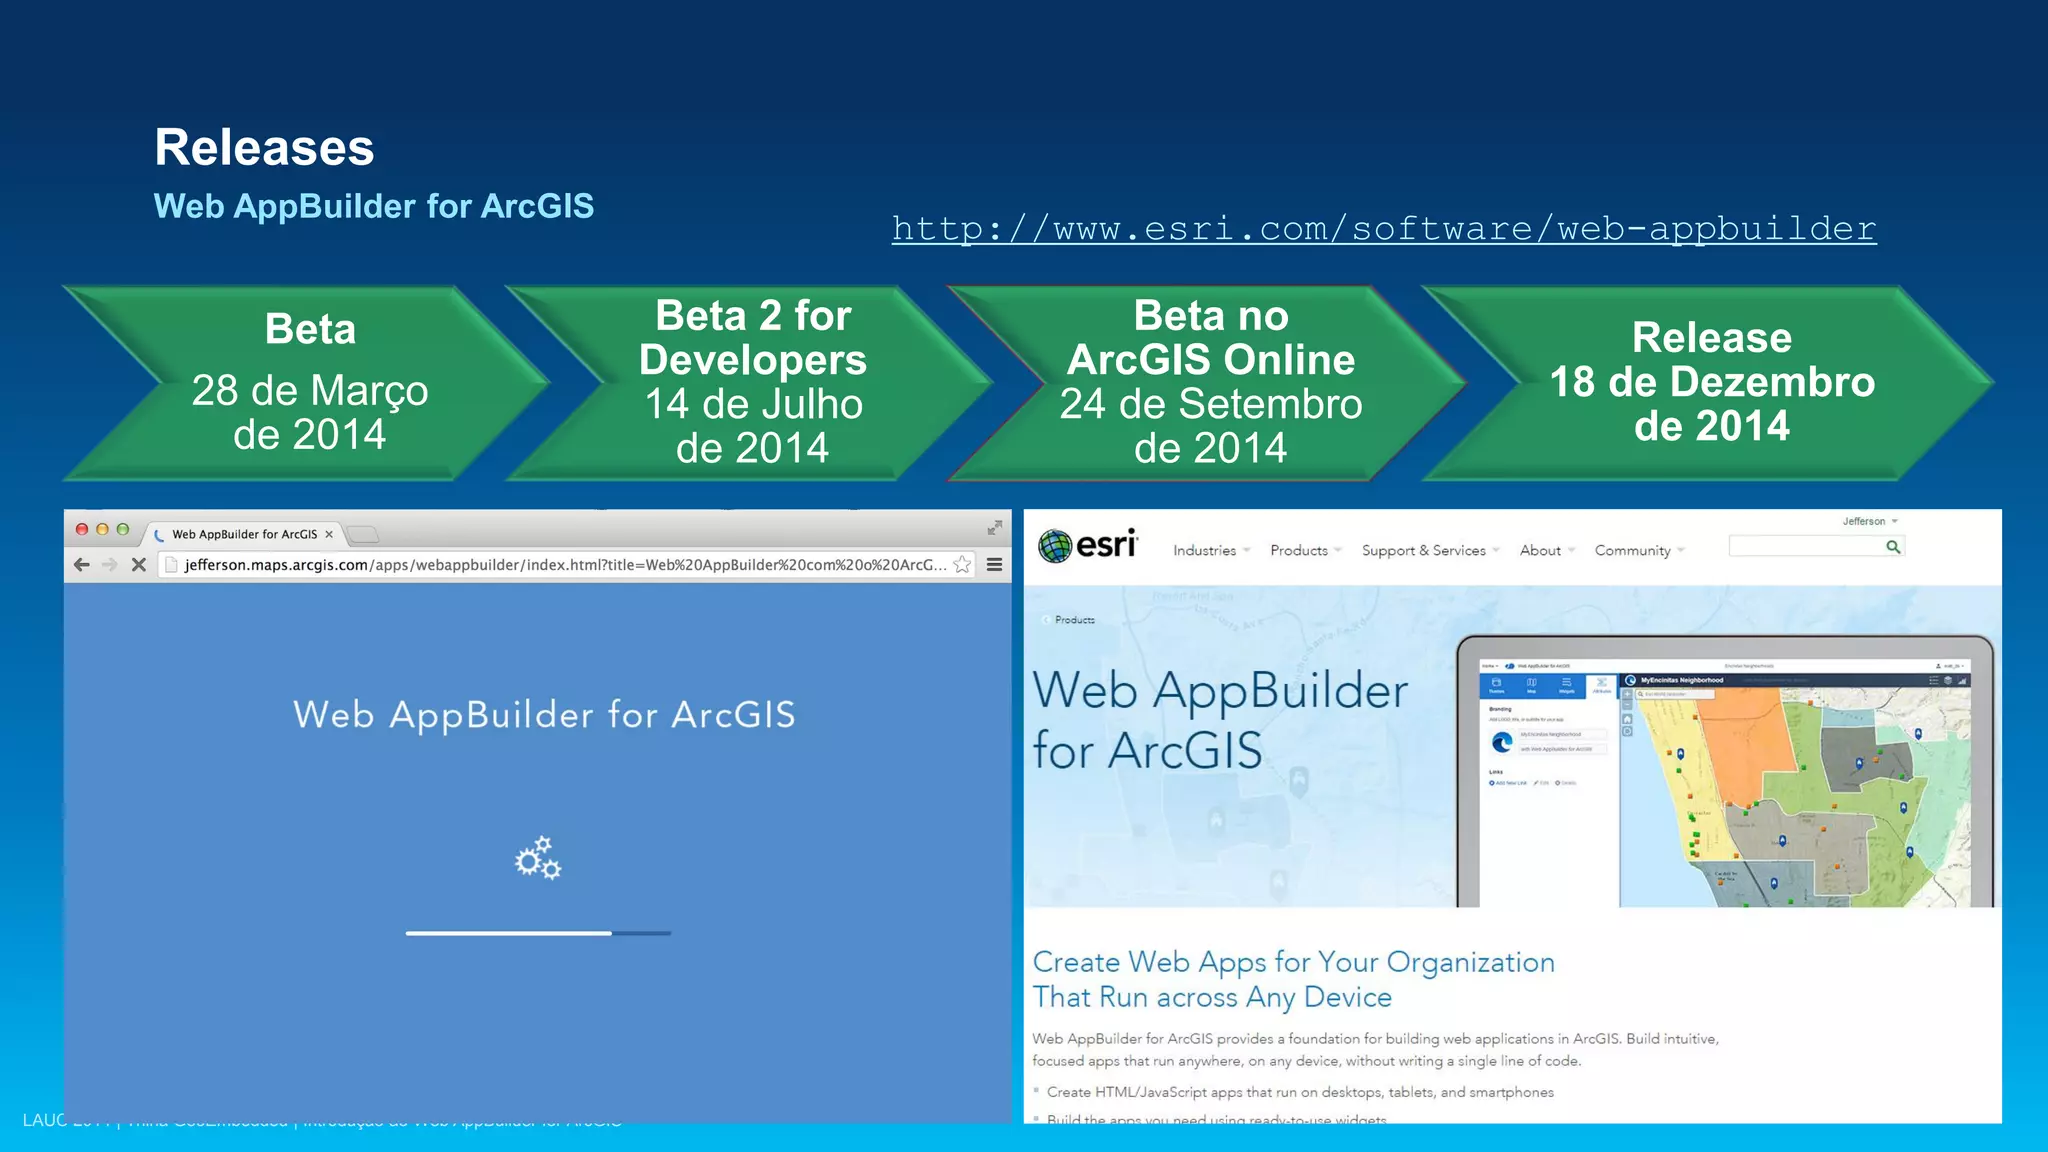This screenshot has height=1152, width=2048.
Task: Expand the Community menu
Action: coord(1639,550)
